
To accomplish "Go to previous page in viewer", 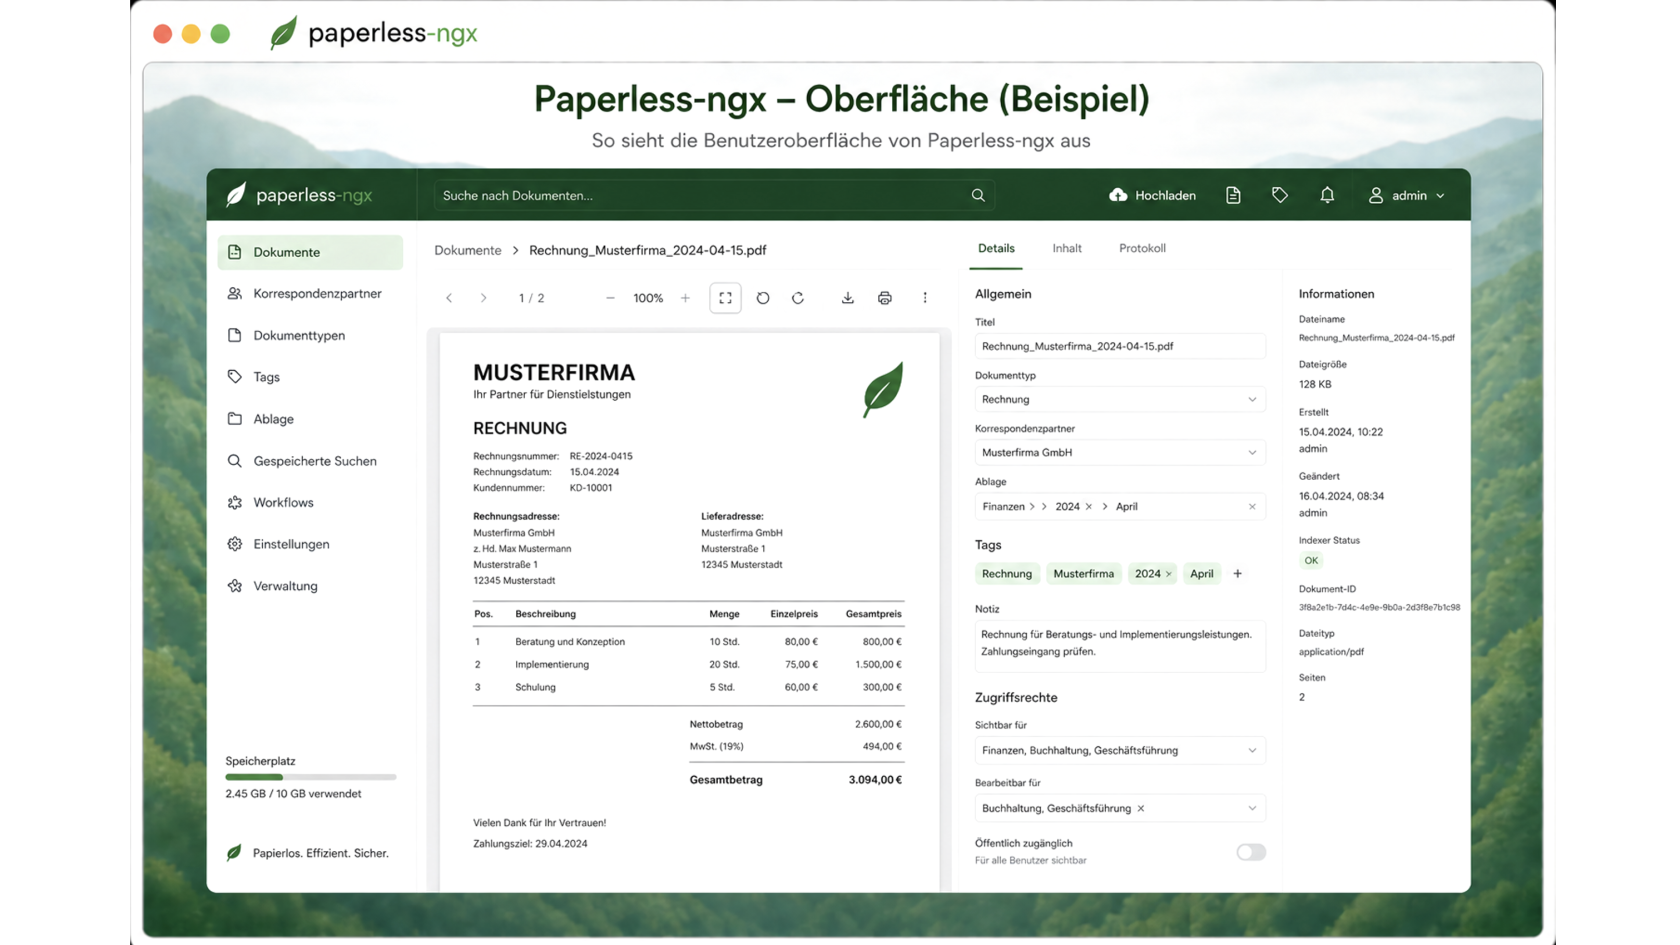I will [x=449, y=298].
